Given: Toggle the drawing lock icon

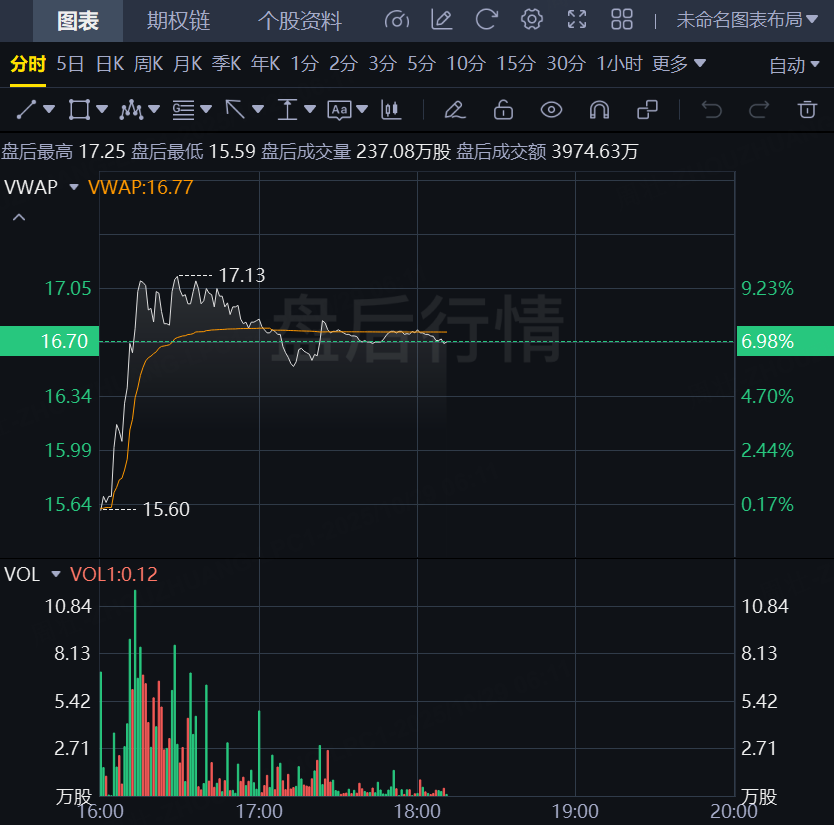Looking at the screenshot, I should click(503, 109).
